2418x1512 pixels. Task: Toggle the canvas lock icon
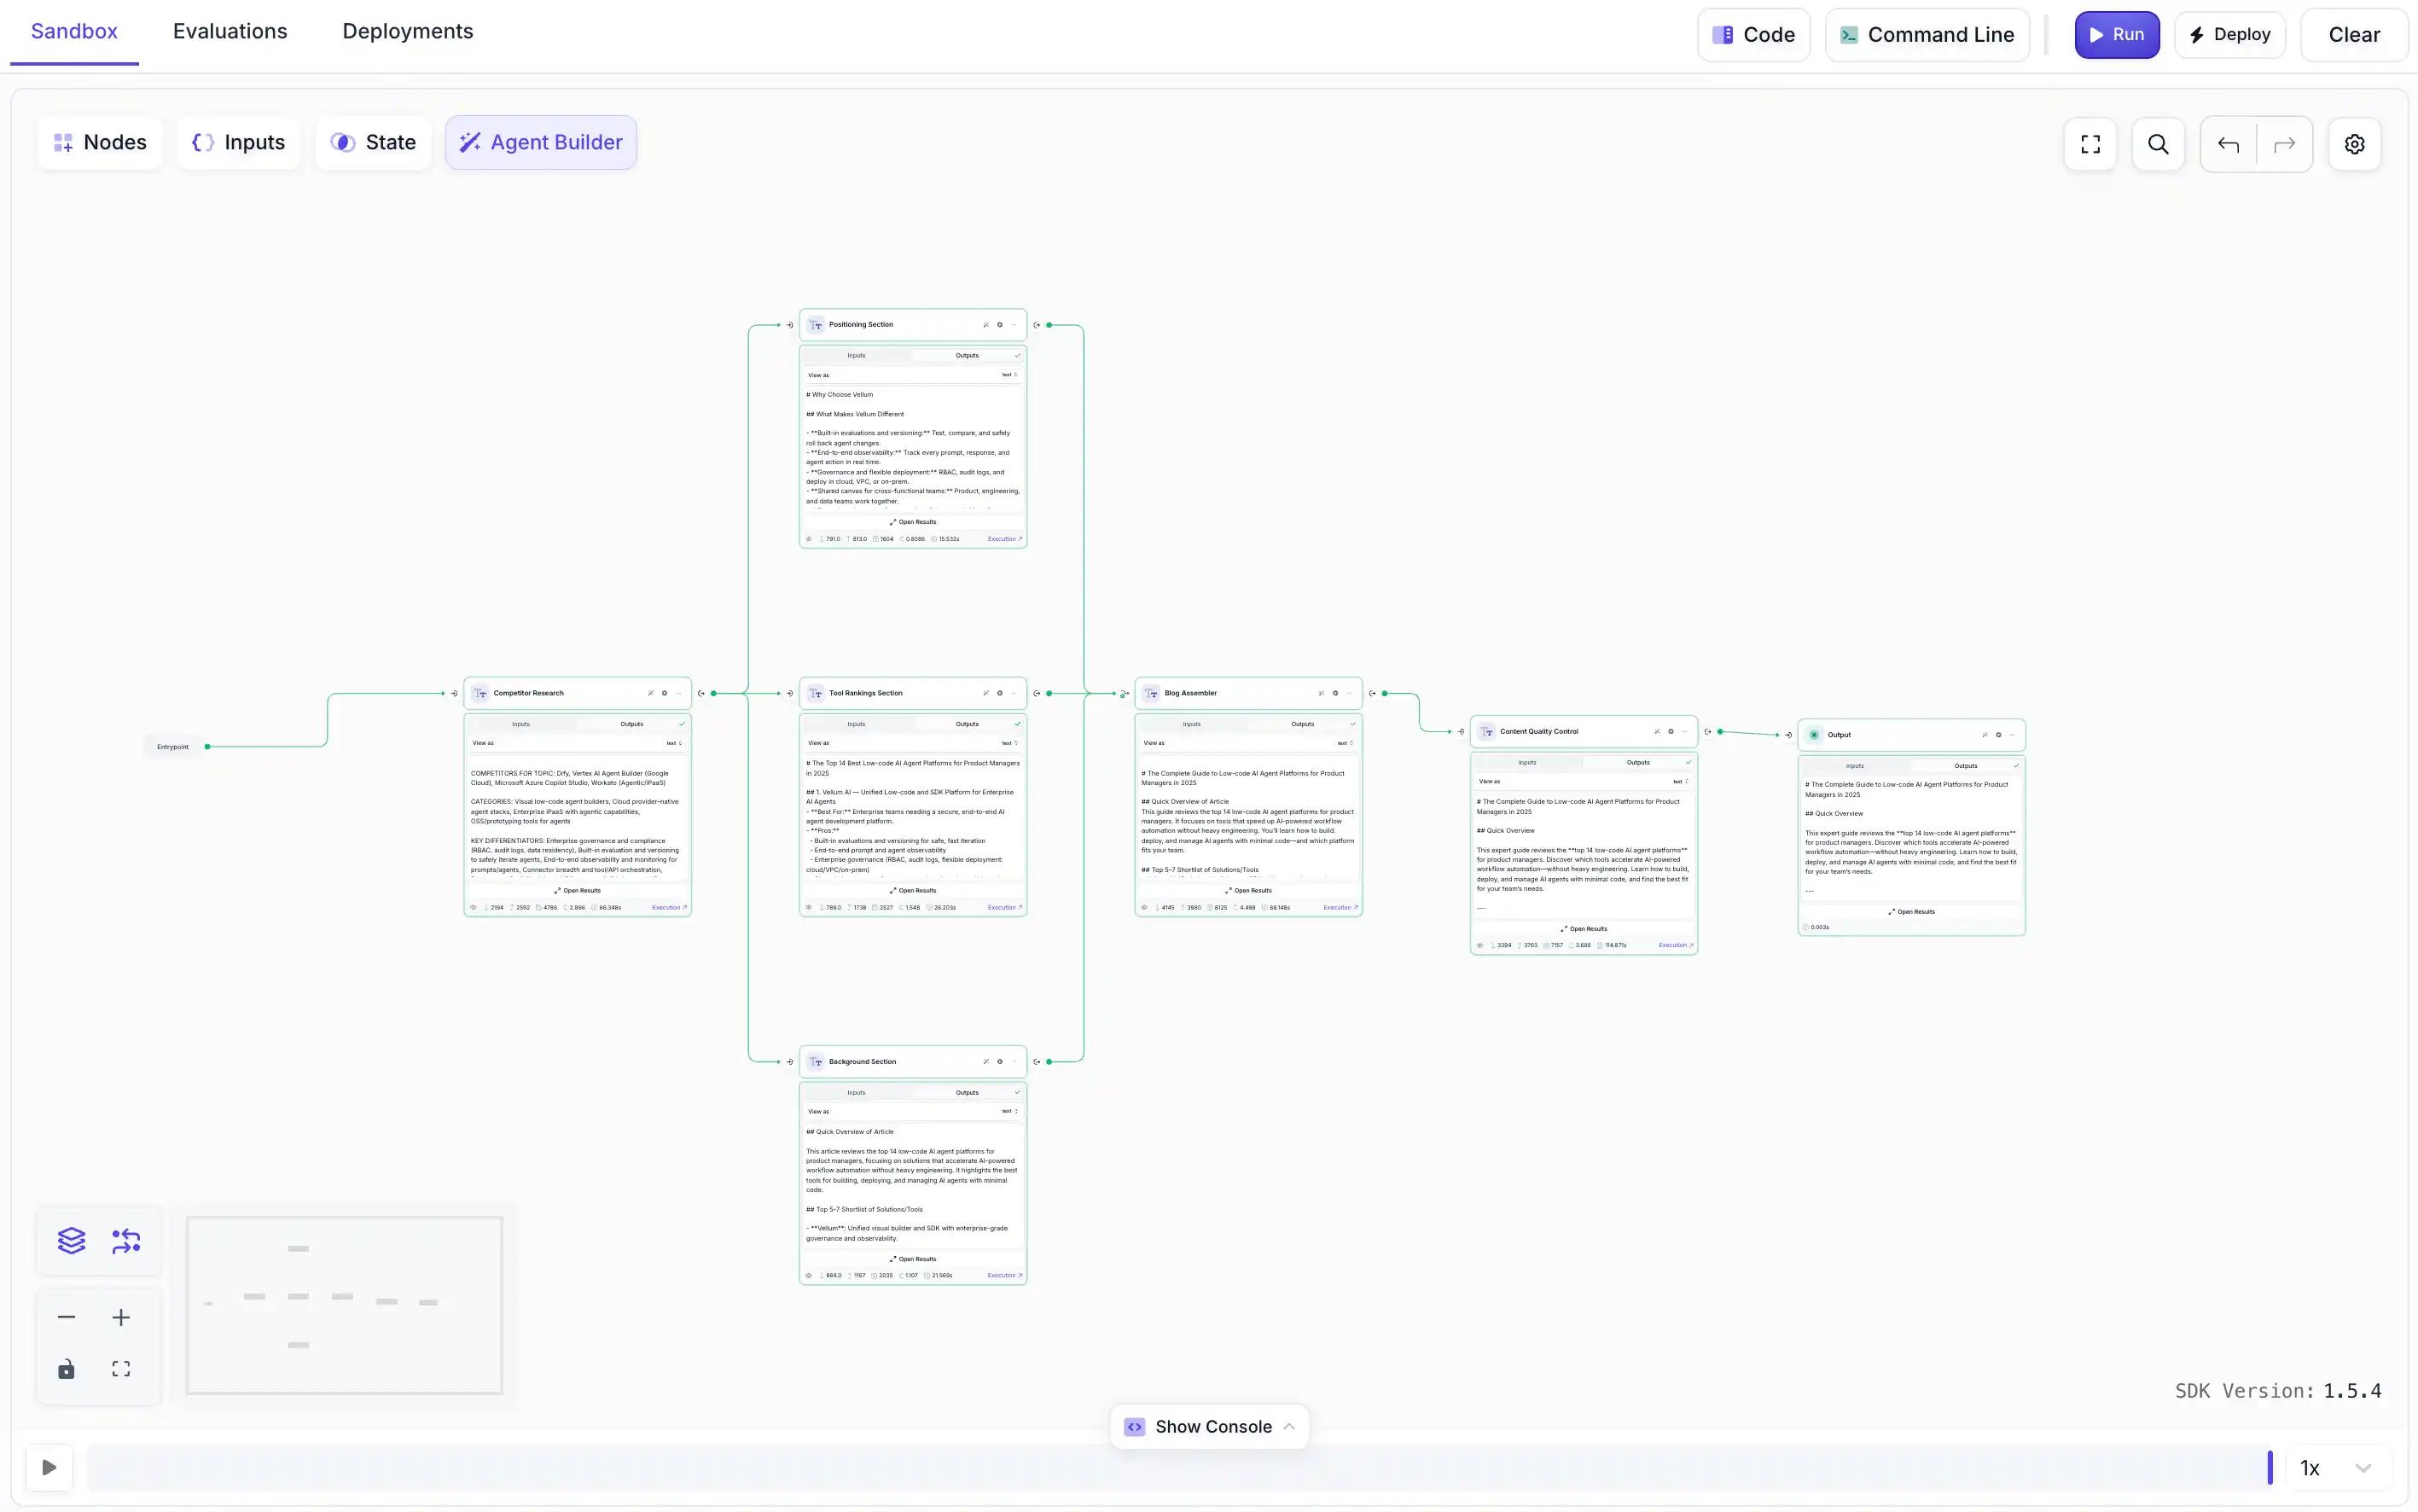click(66, 1369)
